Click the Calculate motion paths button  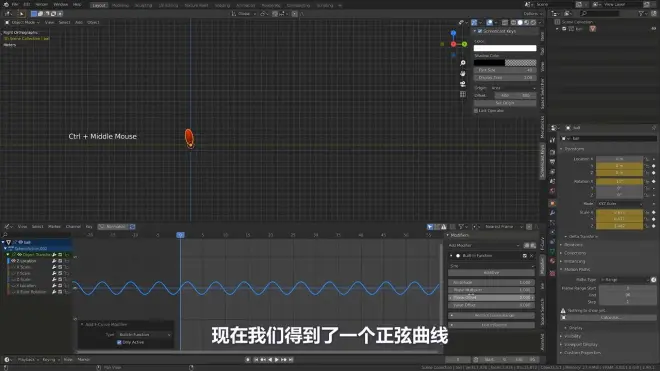[609, 318]
